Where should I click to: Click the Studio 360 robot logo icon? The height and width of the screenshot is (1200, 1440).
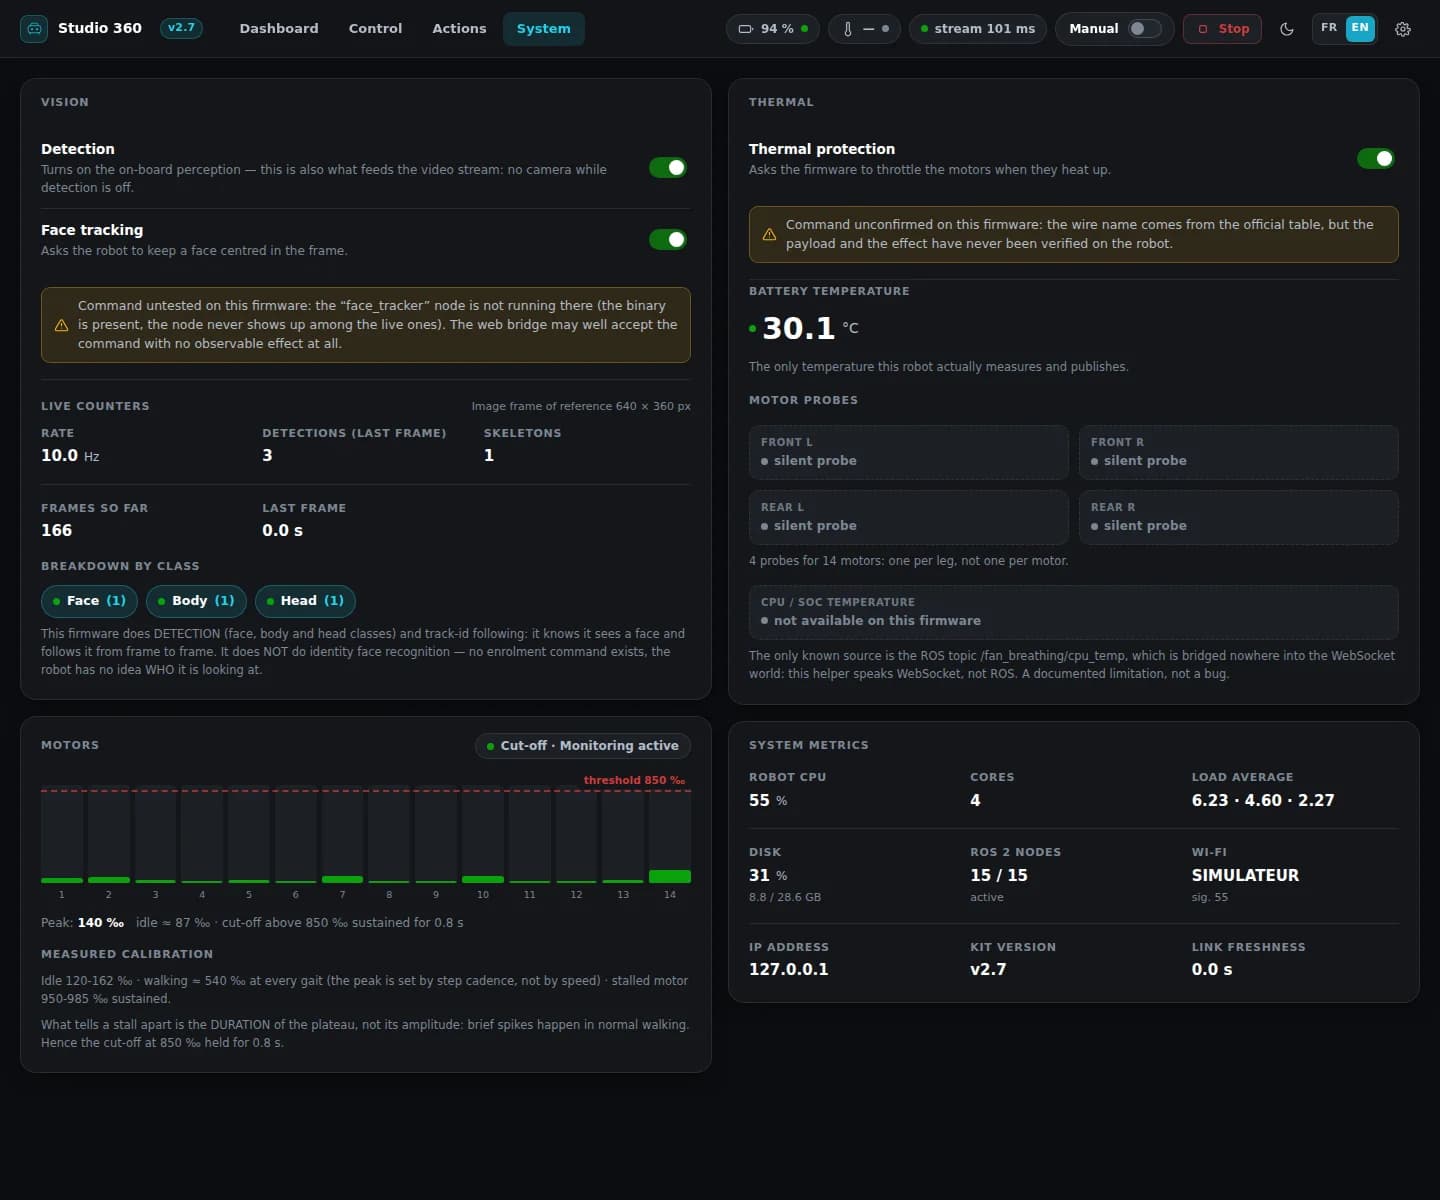click(x=34, y=29)
